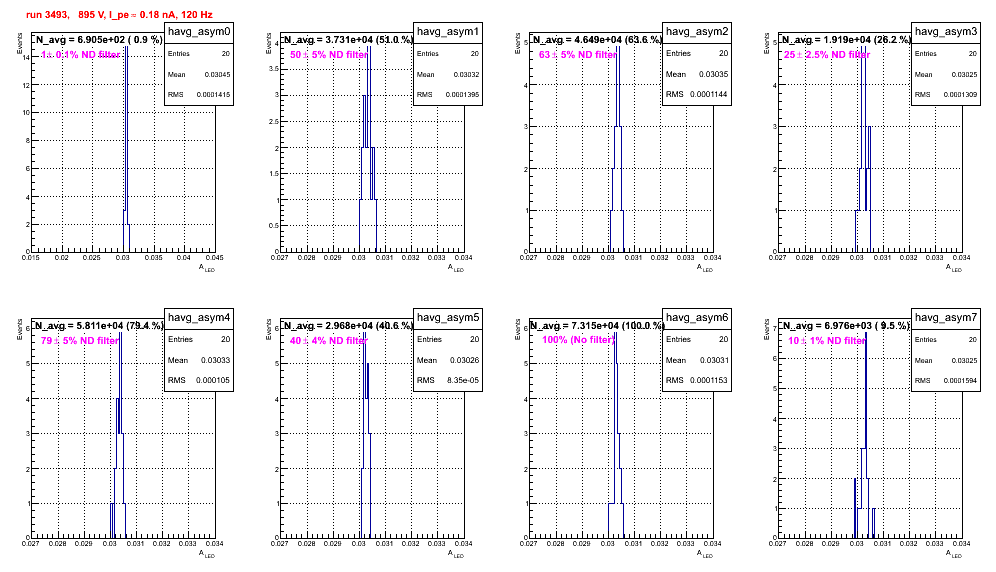The image size is (996, 572).
Task: Click the magenta 40± 4% ND filter label
Action: click(329, 341)
